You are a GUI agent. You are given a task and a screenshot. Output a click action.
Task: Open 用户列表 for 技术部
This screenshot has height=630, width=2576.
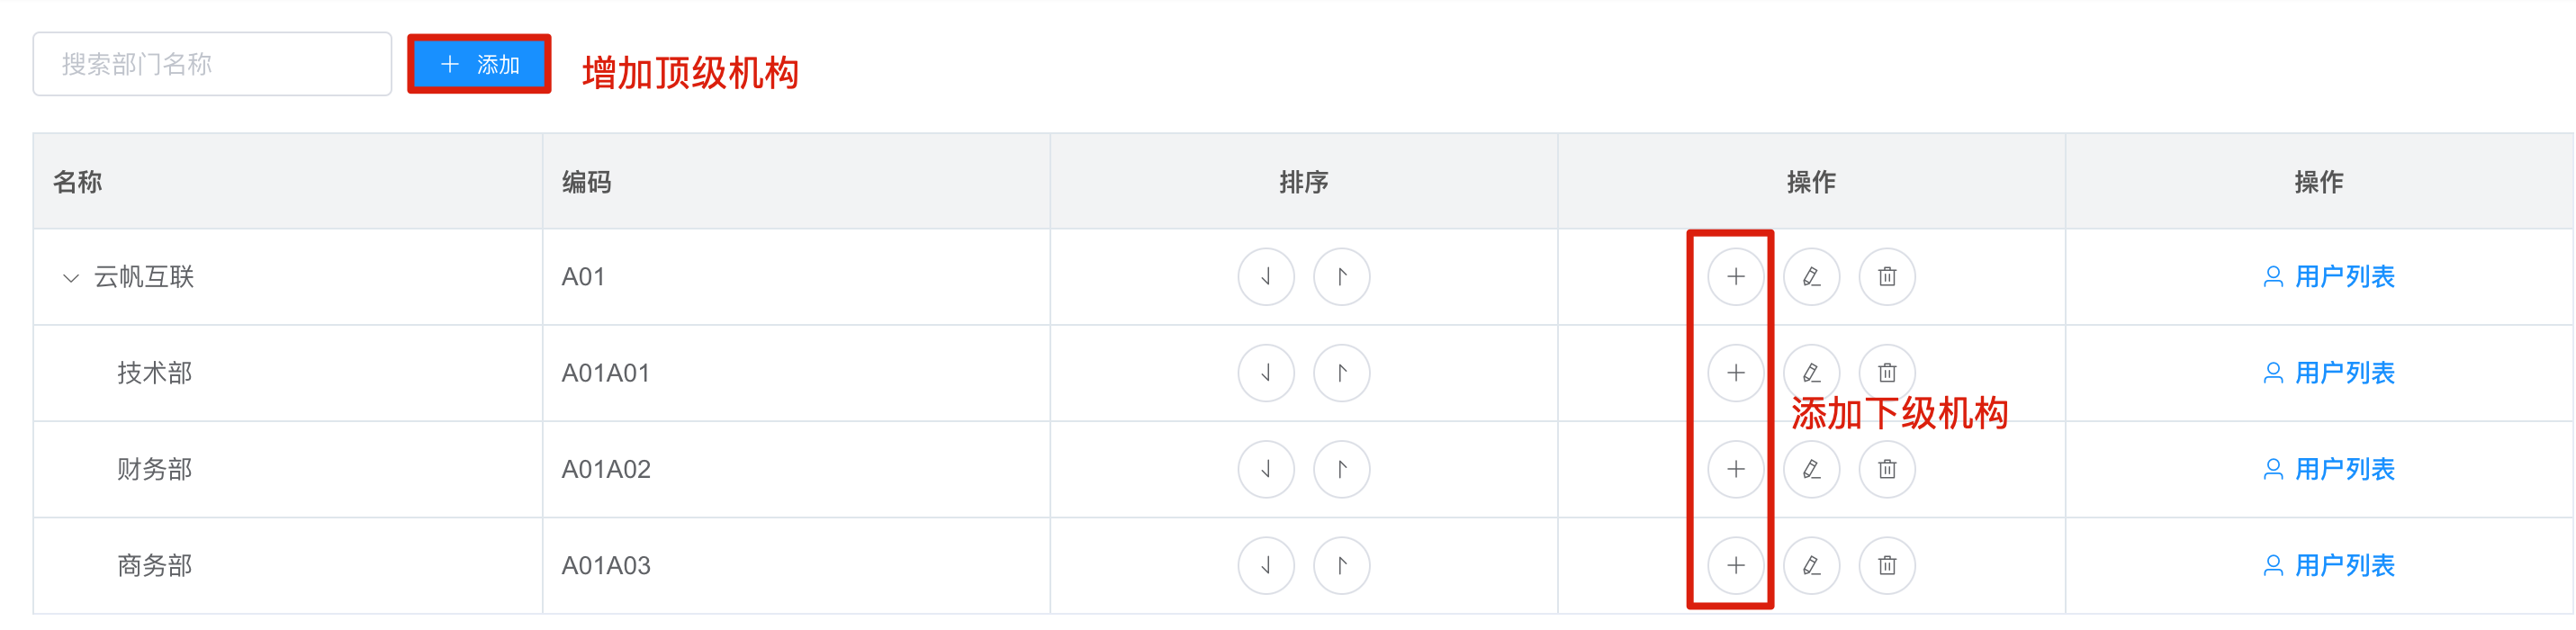pos(2329,373)
